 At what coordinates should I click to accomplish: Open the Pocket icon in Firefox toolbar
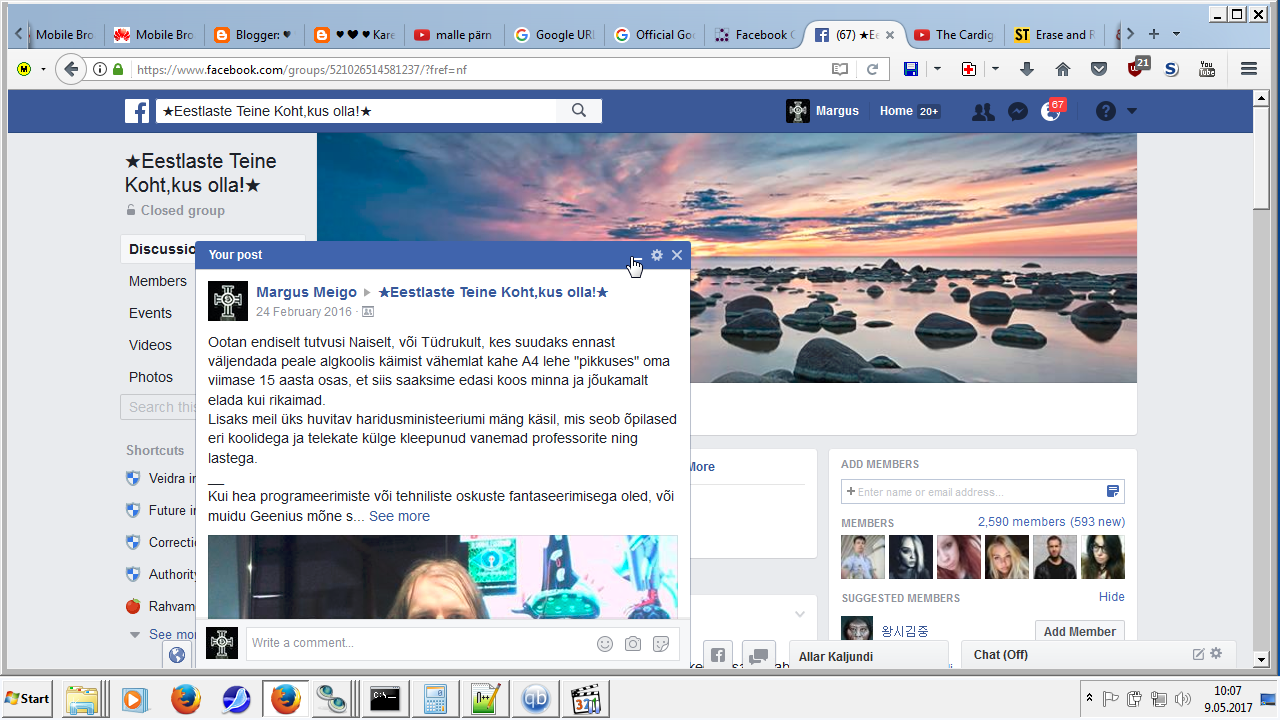(x=1099, y=69)
